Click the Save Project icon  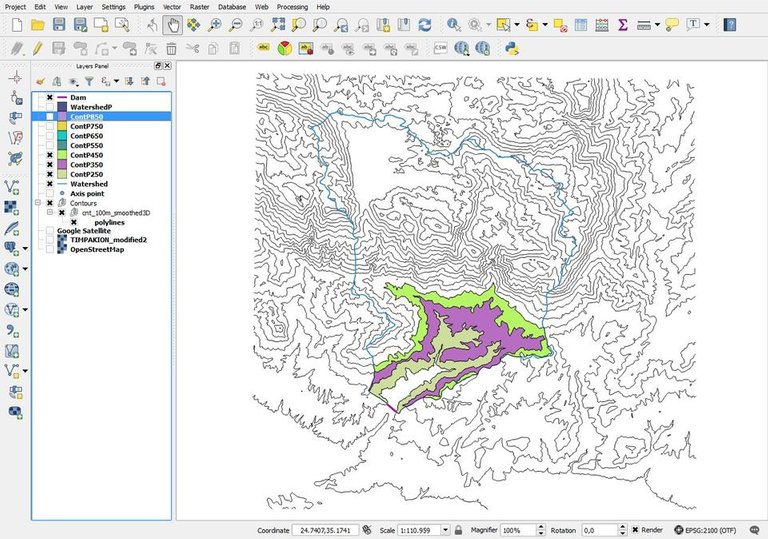pyautogui.click(x=59, y=24)
